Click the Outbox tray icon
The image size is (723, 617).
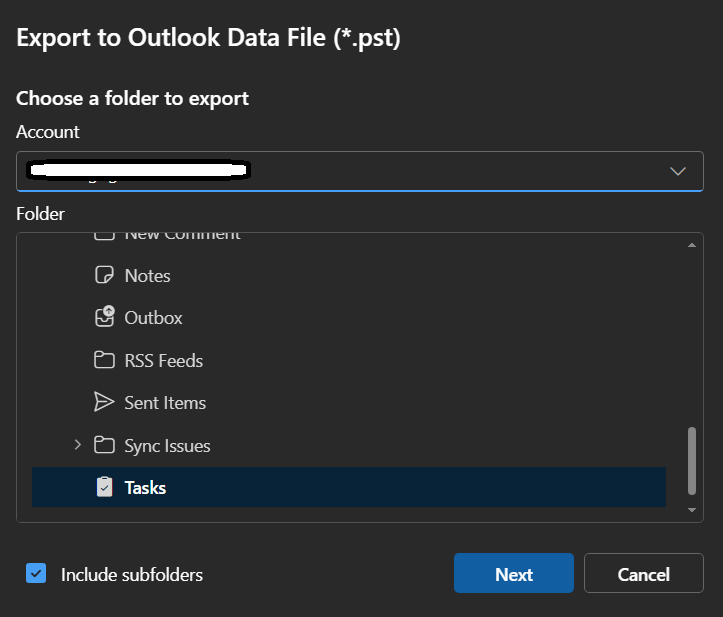(x=105, y=316)
